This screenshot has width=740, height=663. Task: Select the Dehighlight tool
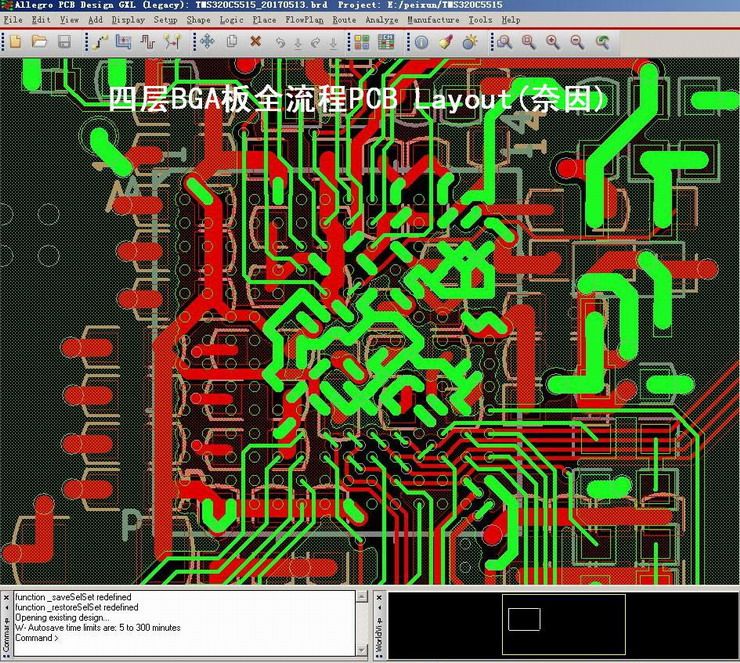click(470, 42)
